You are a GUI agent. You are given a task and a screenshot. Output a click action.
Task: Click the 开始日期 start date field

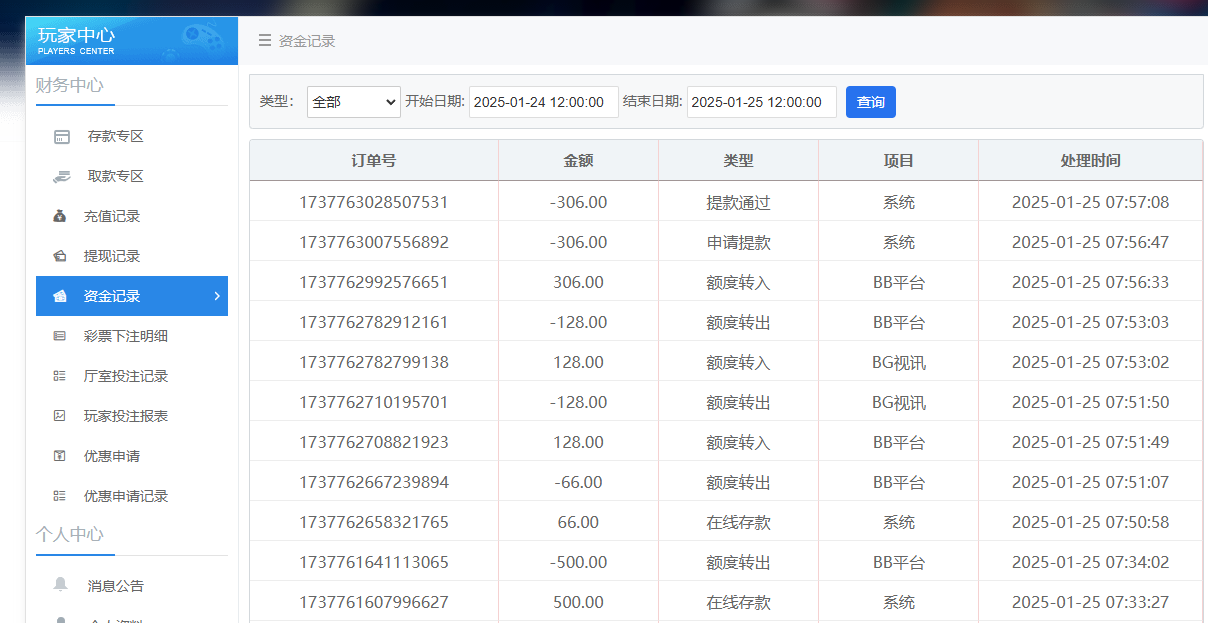(x=543, y=101)
